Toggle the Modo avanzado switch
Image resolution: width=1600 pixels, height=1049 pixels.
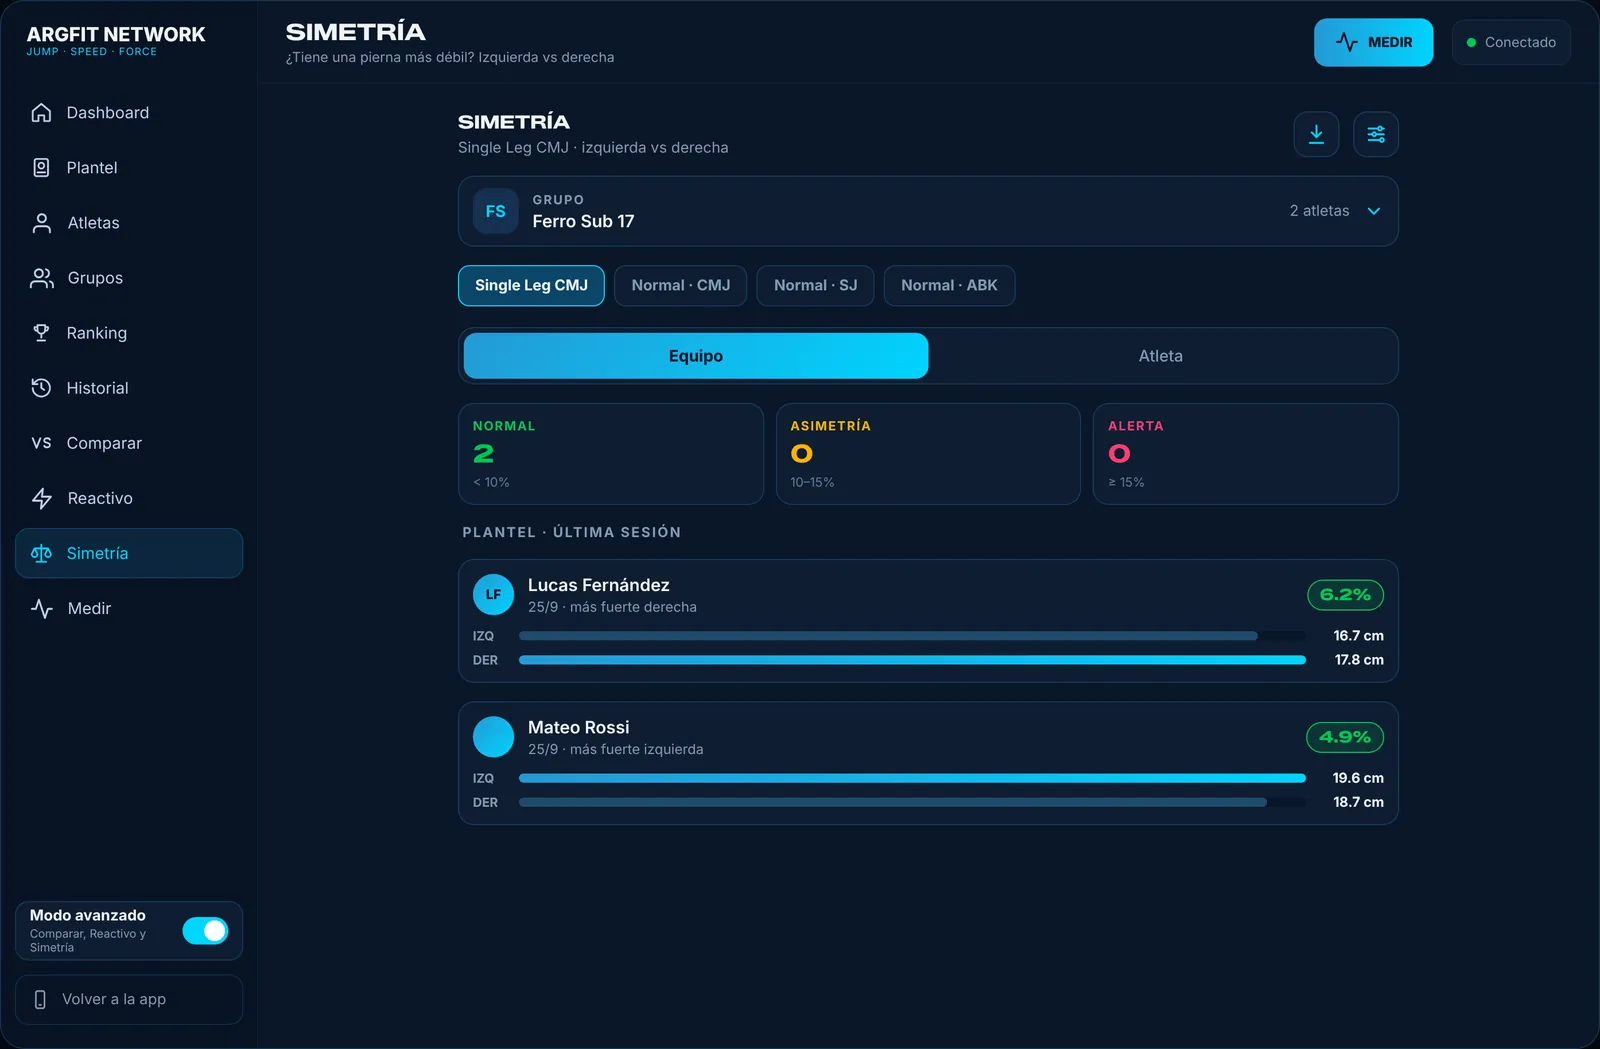point(205,931)
